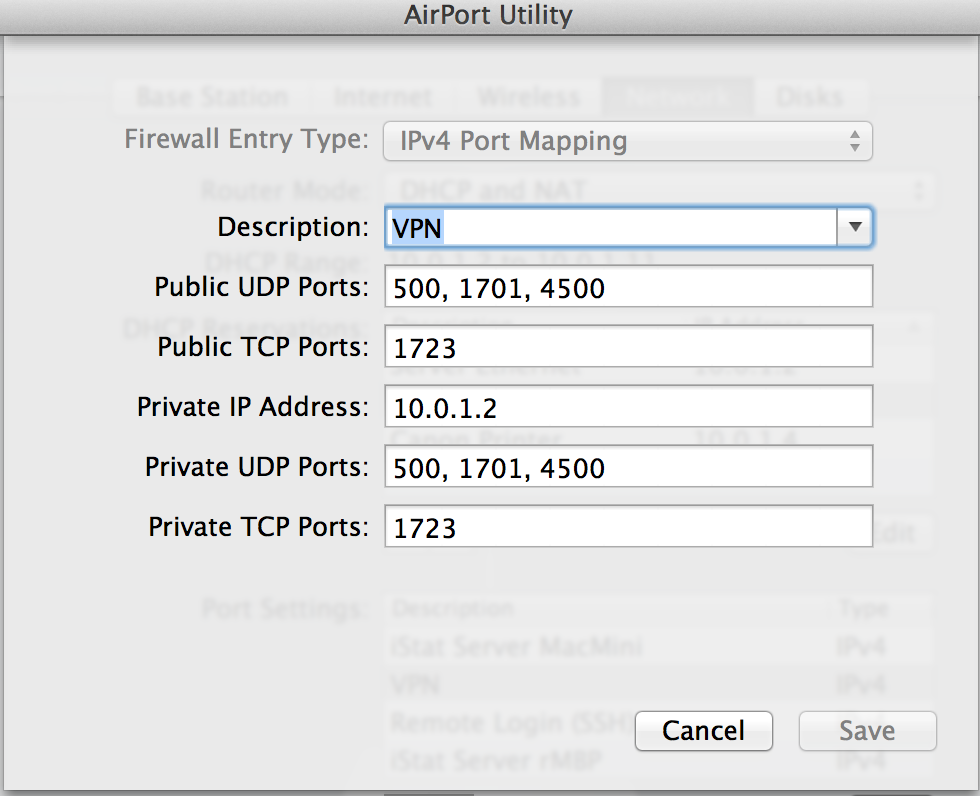This screenshot has height=796, width=980.
Task: Click the Public TCP Ports label
Action: 263,347
